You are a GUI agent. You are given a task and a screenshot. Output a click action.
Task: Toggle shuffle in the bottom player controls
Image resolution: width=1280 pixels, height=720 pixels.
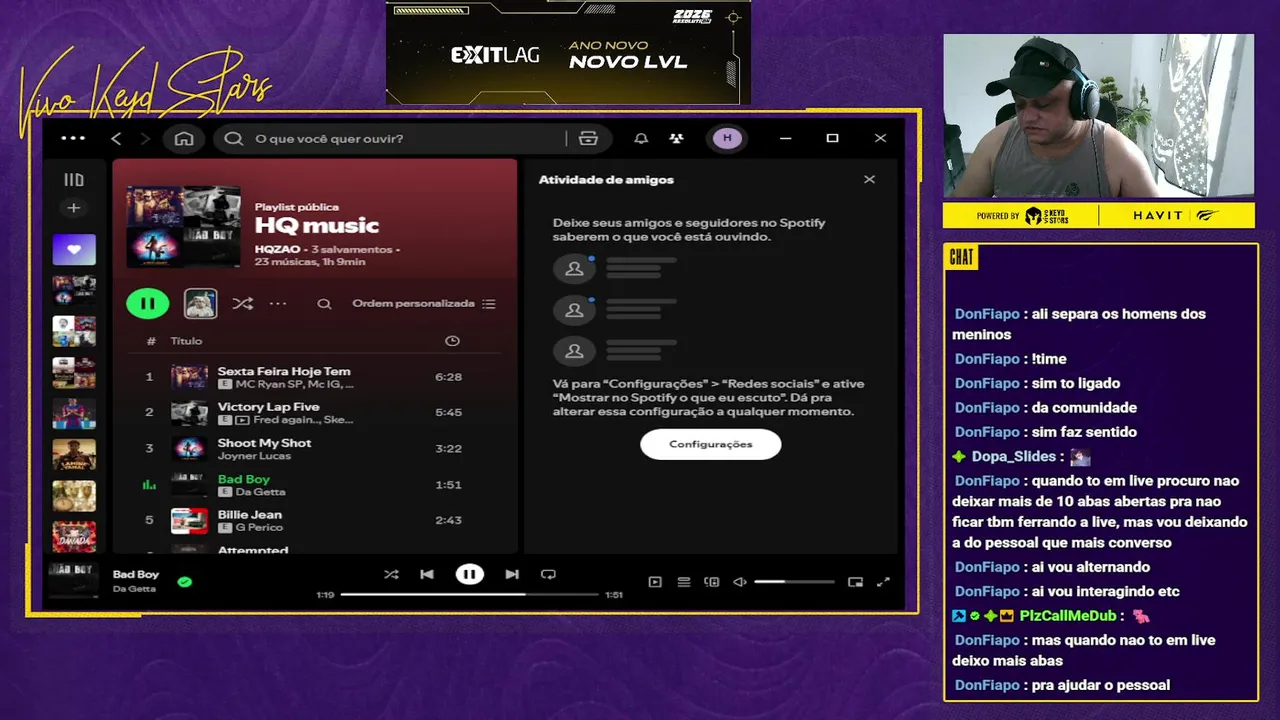(391, 574)
